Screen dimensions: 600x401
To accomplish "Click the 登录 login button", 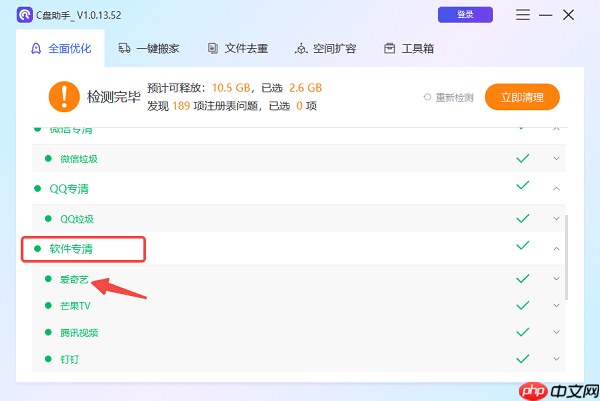I will (465, 15).
